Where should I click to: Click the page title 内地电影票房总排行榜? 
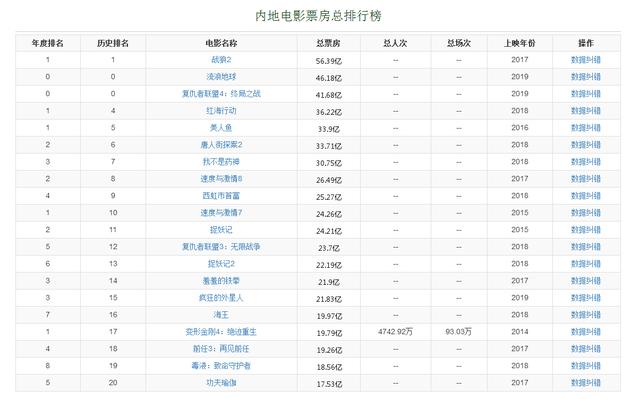pyautogui.click(x=318, y=16)
